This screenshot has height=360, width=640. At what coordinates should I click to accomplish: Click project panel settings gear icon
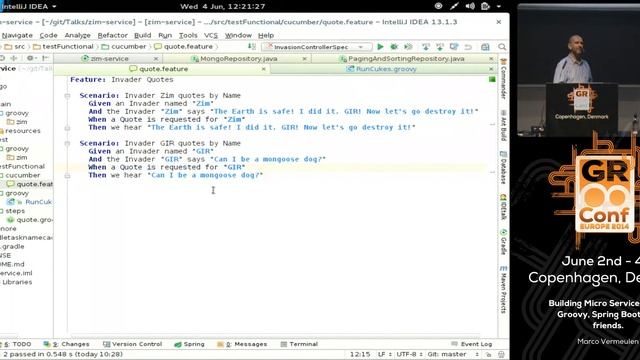point(30,58)
